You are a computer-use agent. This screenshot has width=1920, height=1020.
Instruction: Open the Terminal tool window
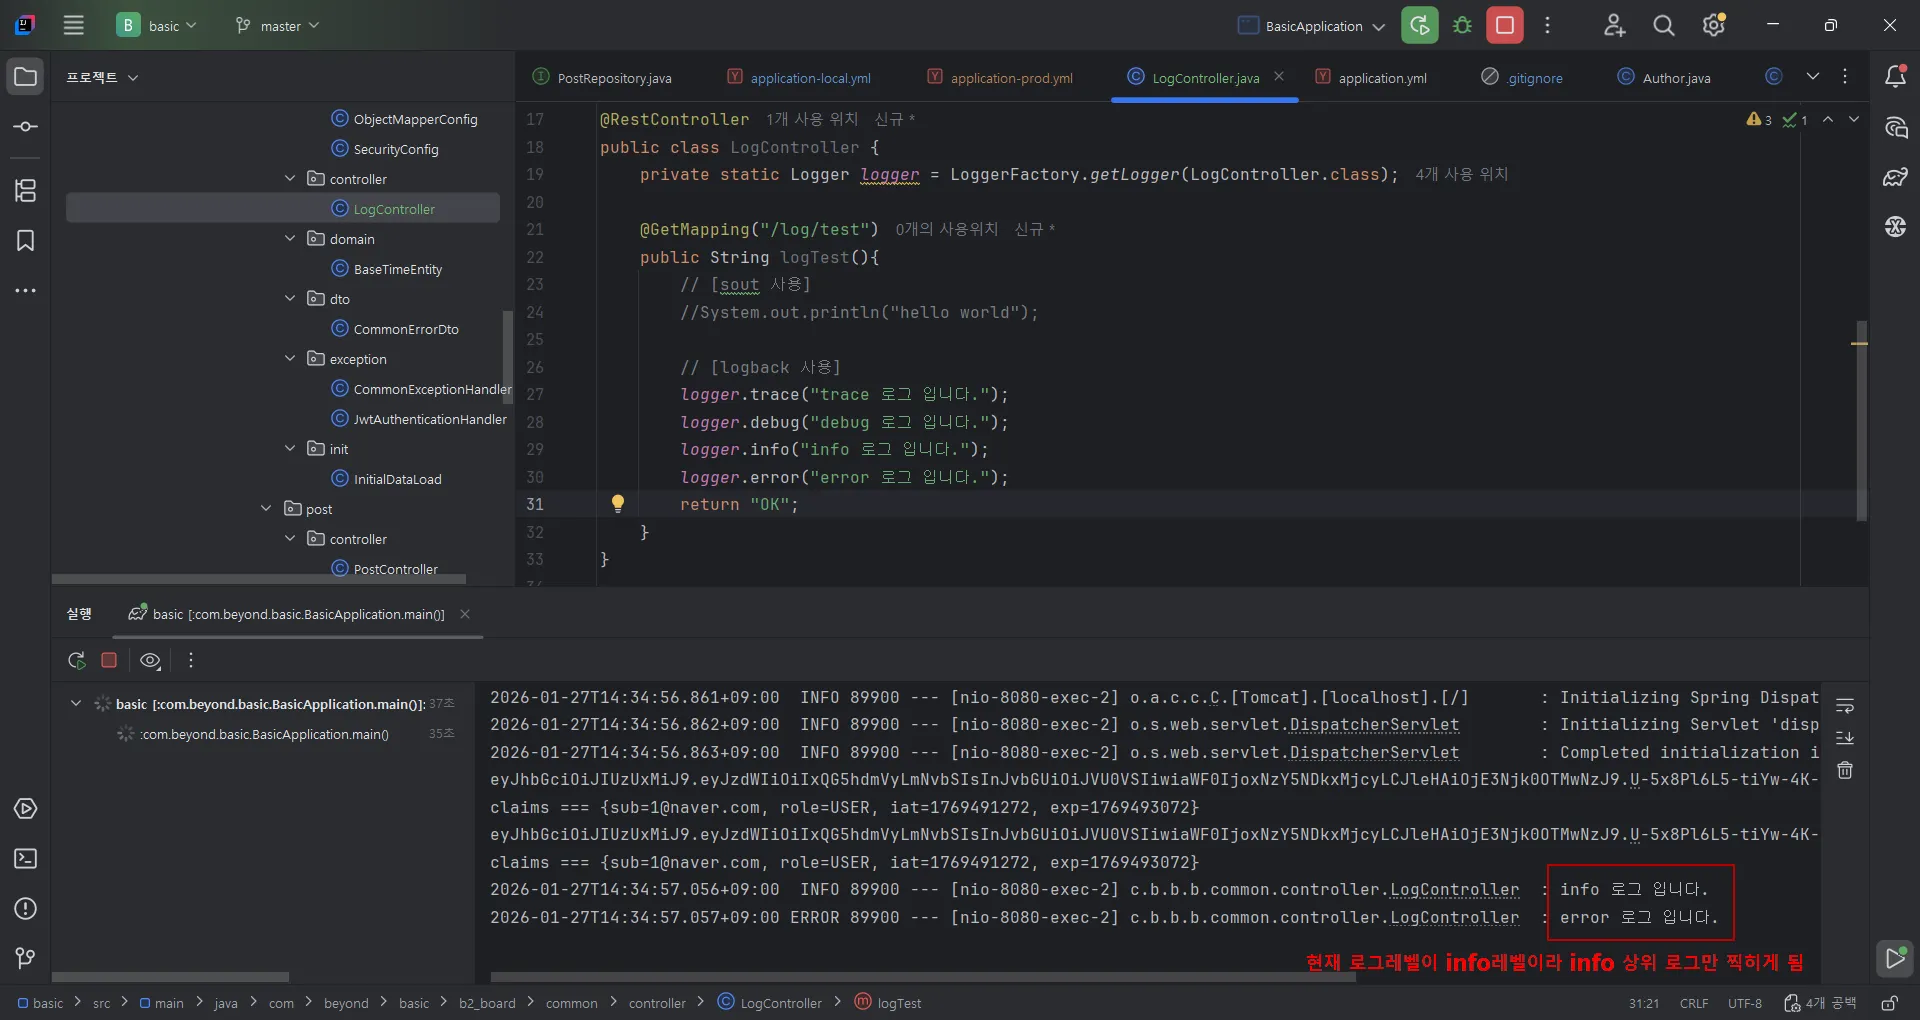pos(26,858)
